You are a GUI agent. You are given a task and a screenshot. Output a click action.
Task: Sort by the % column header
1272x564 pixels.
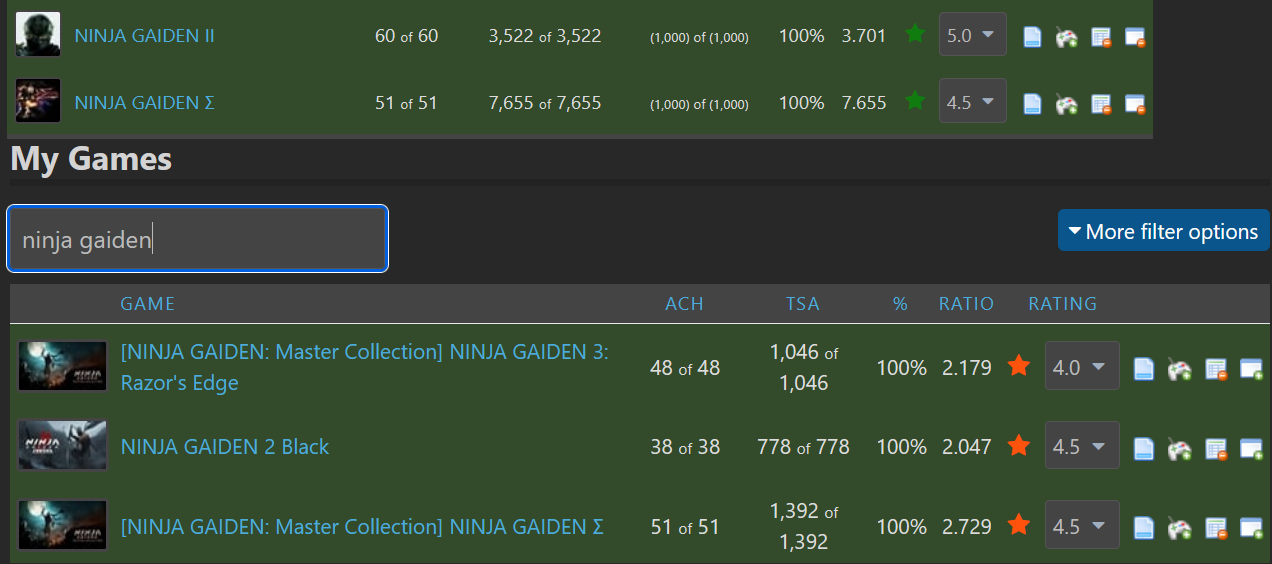[x=901, y=304]
